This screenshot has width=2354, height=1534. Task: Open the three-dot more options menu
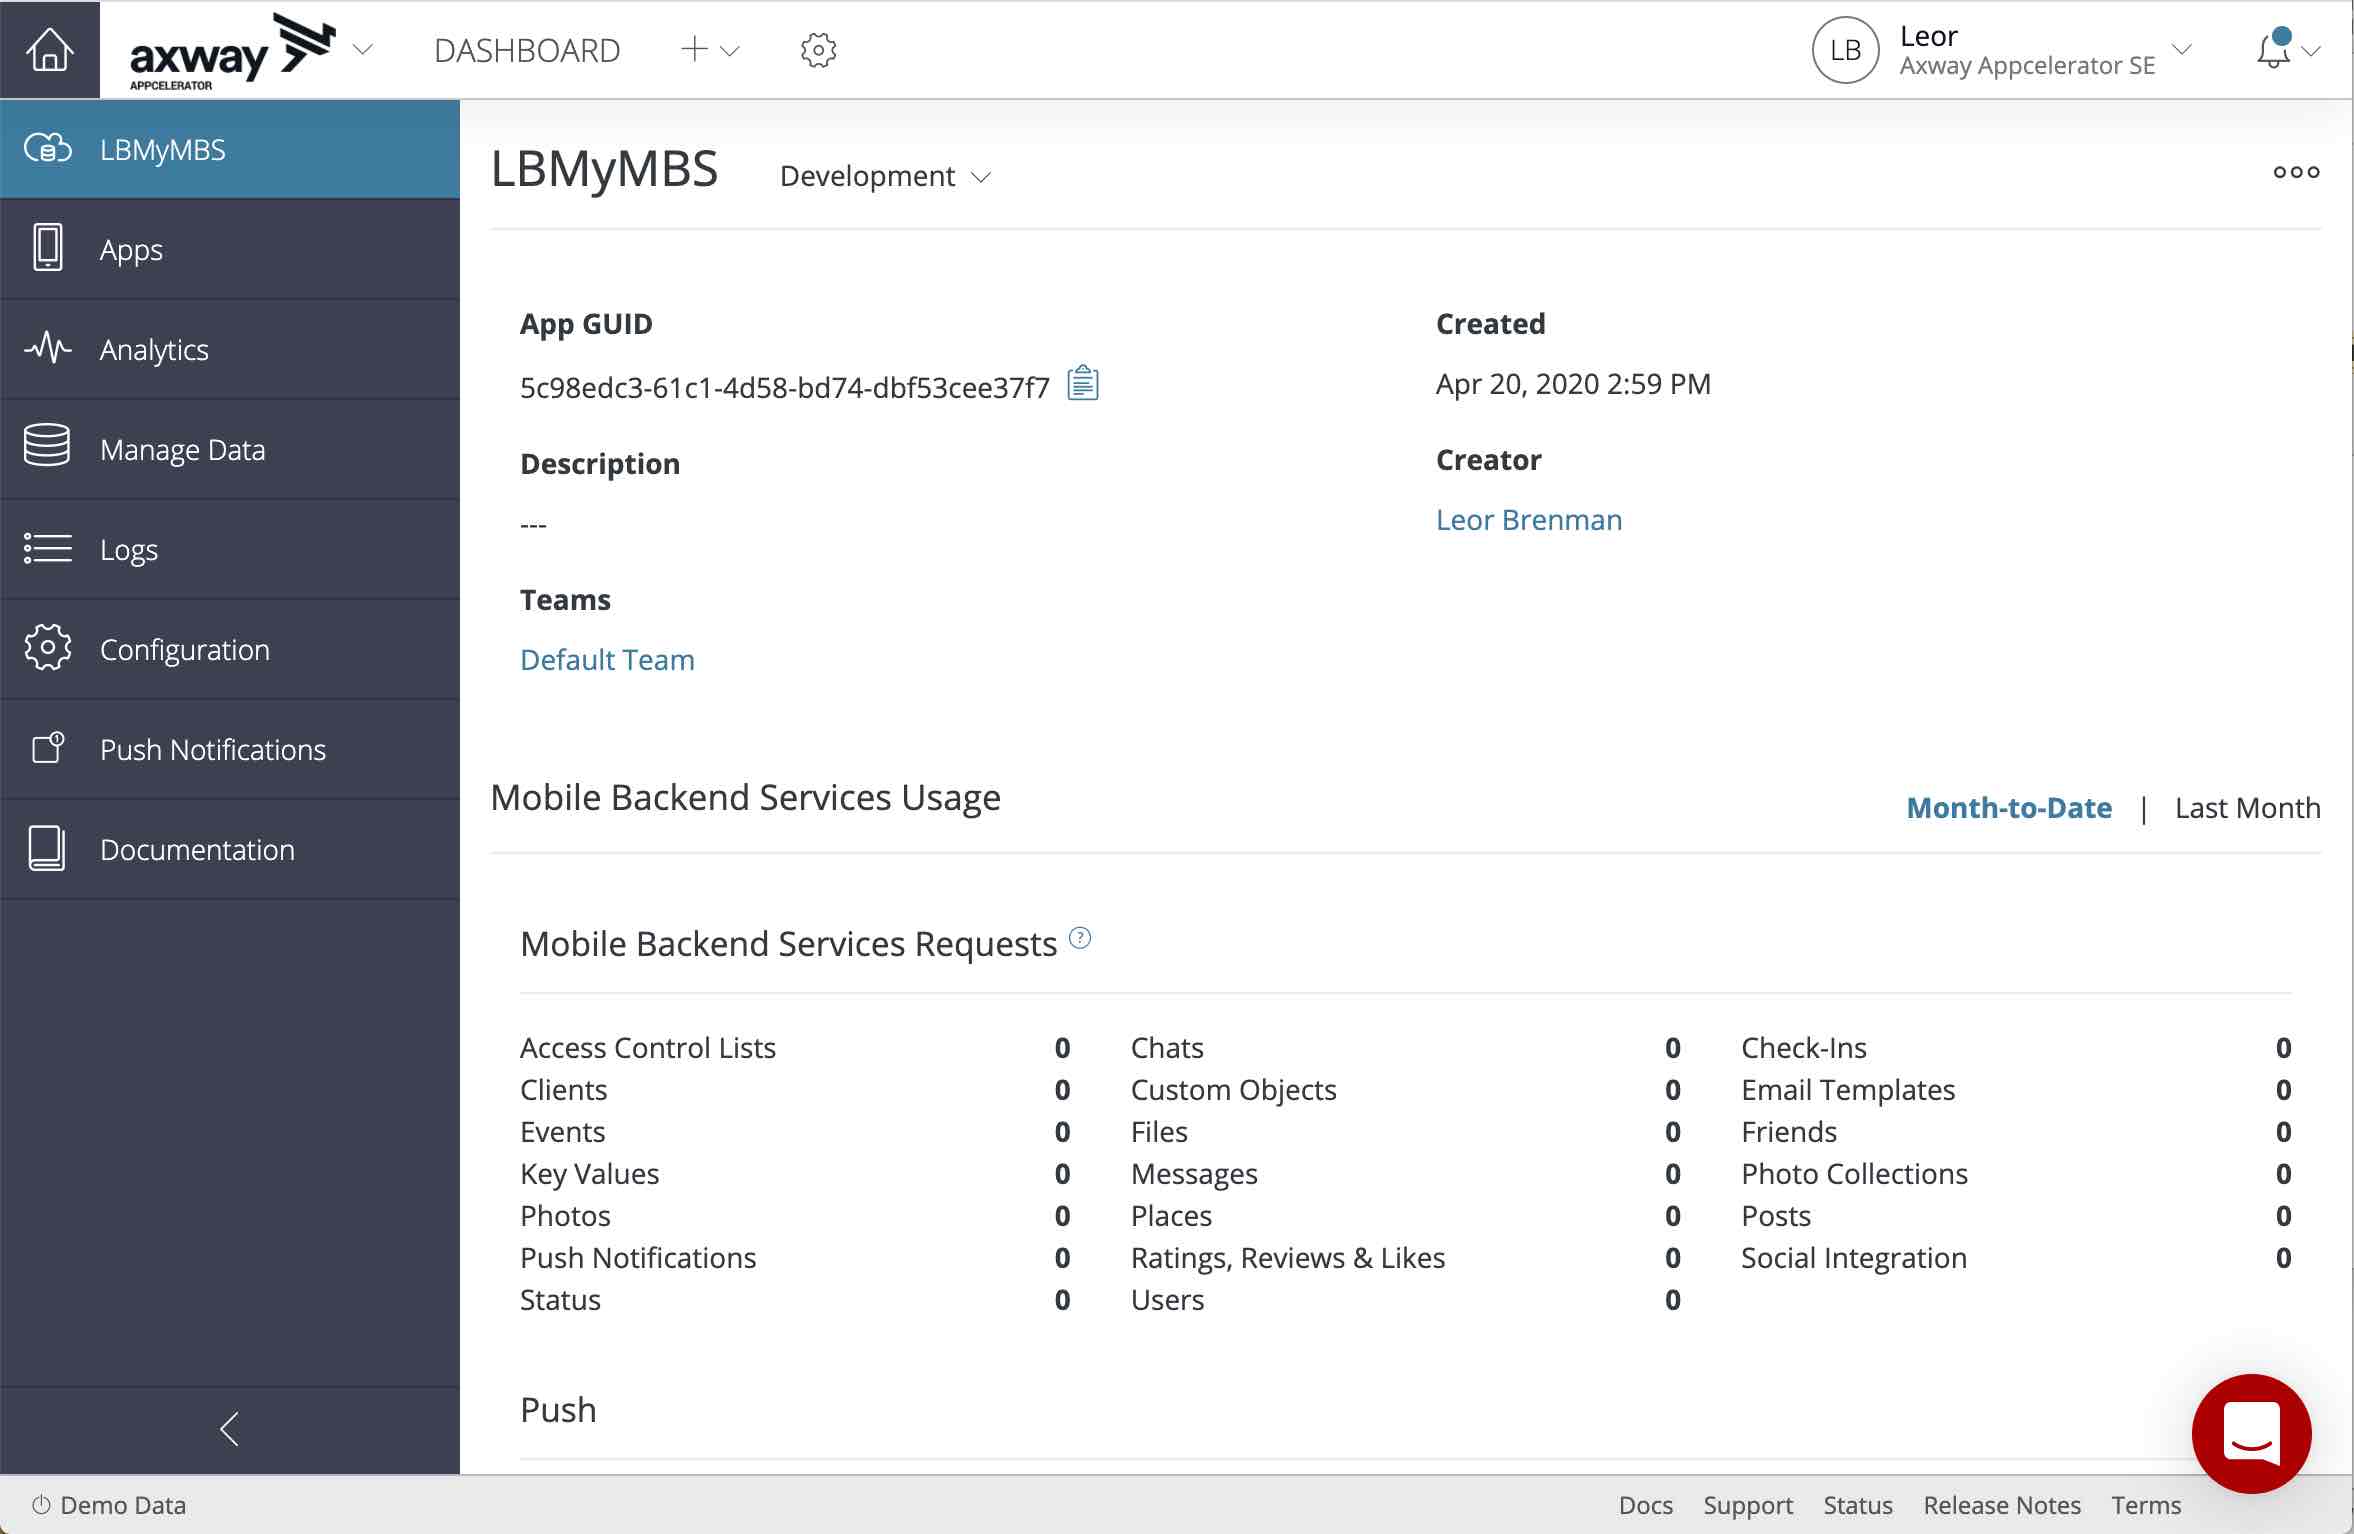(2296, 172)
